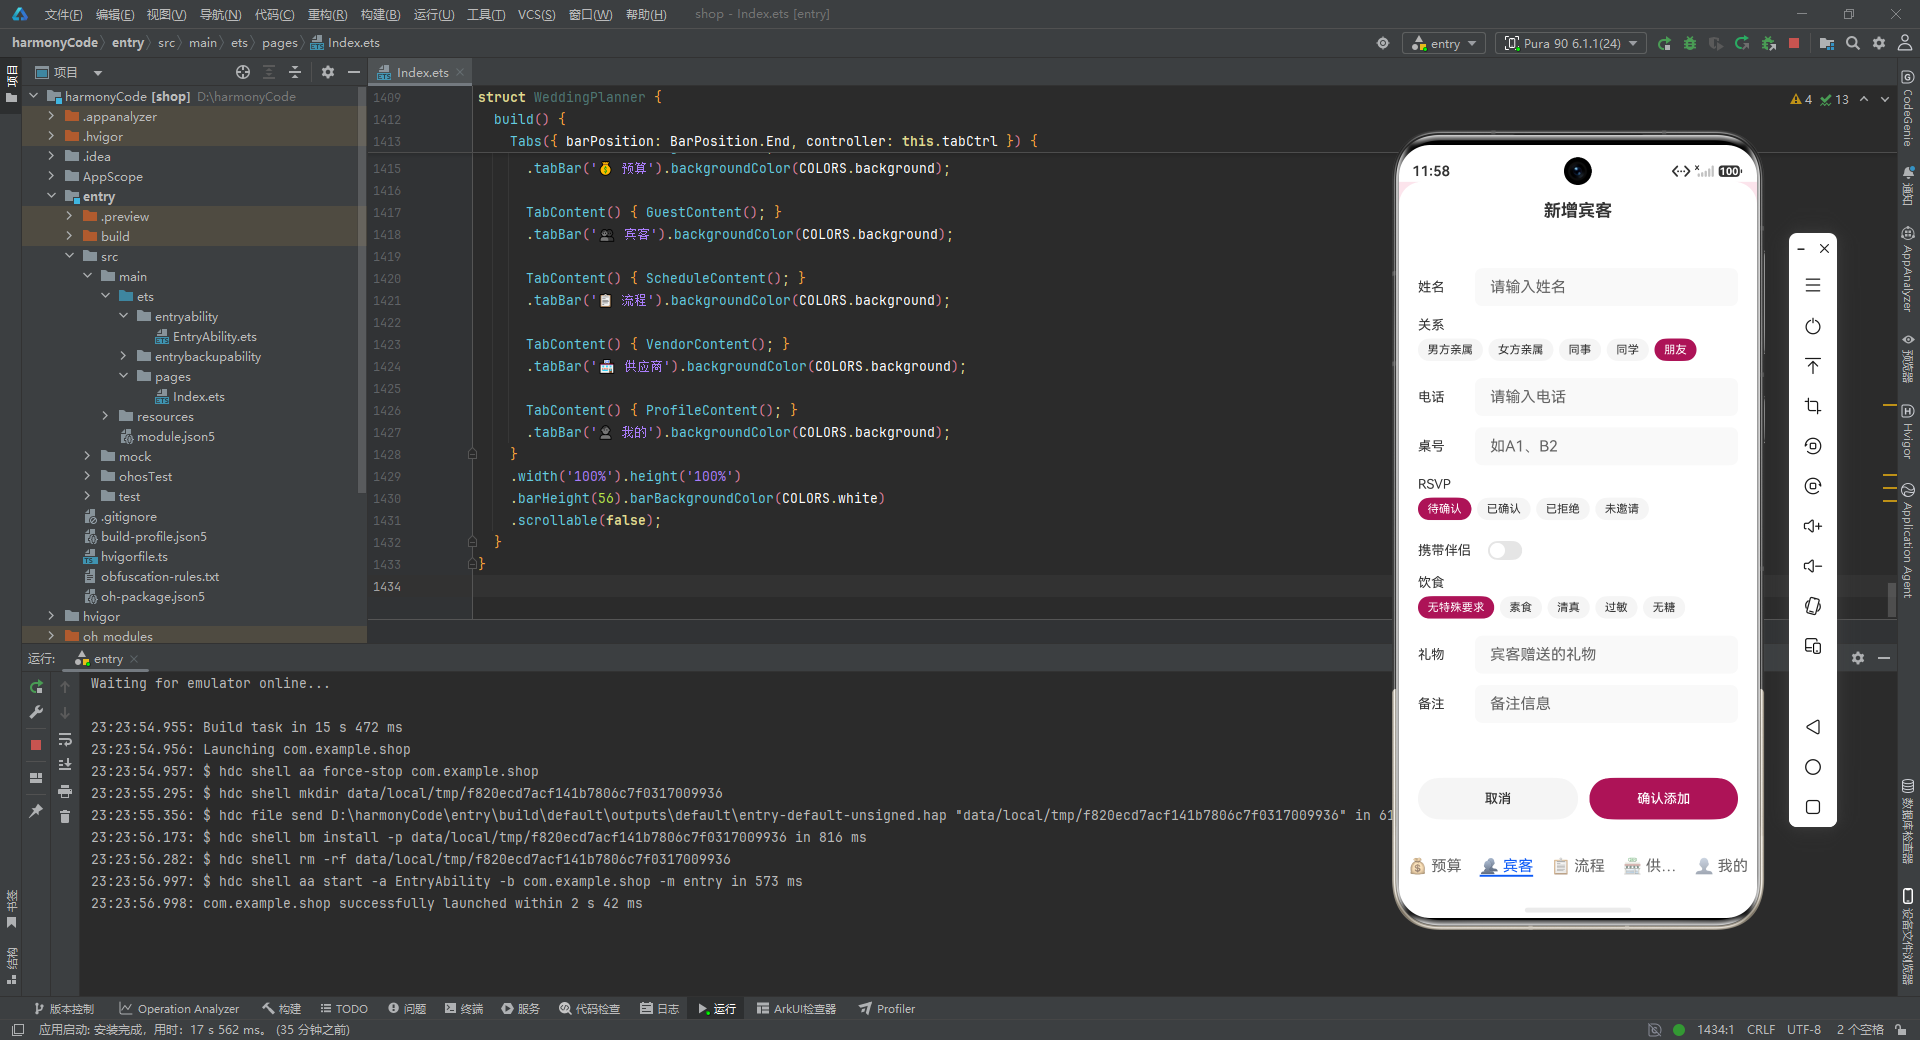Select the 素食 diet chip
This screenshot has height=1040, width=1920.
(1520, 607)
